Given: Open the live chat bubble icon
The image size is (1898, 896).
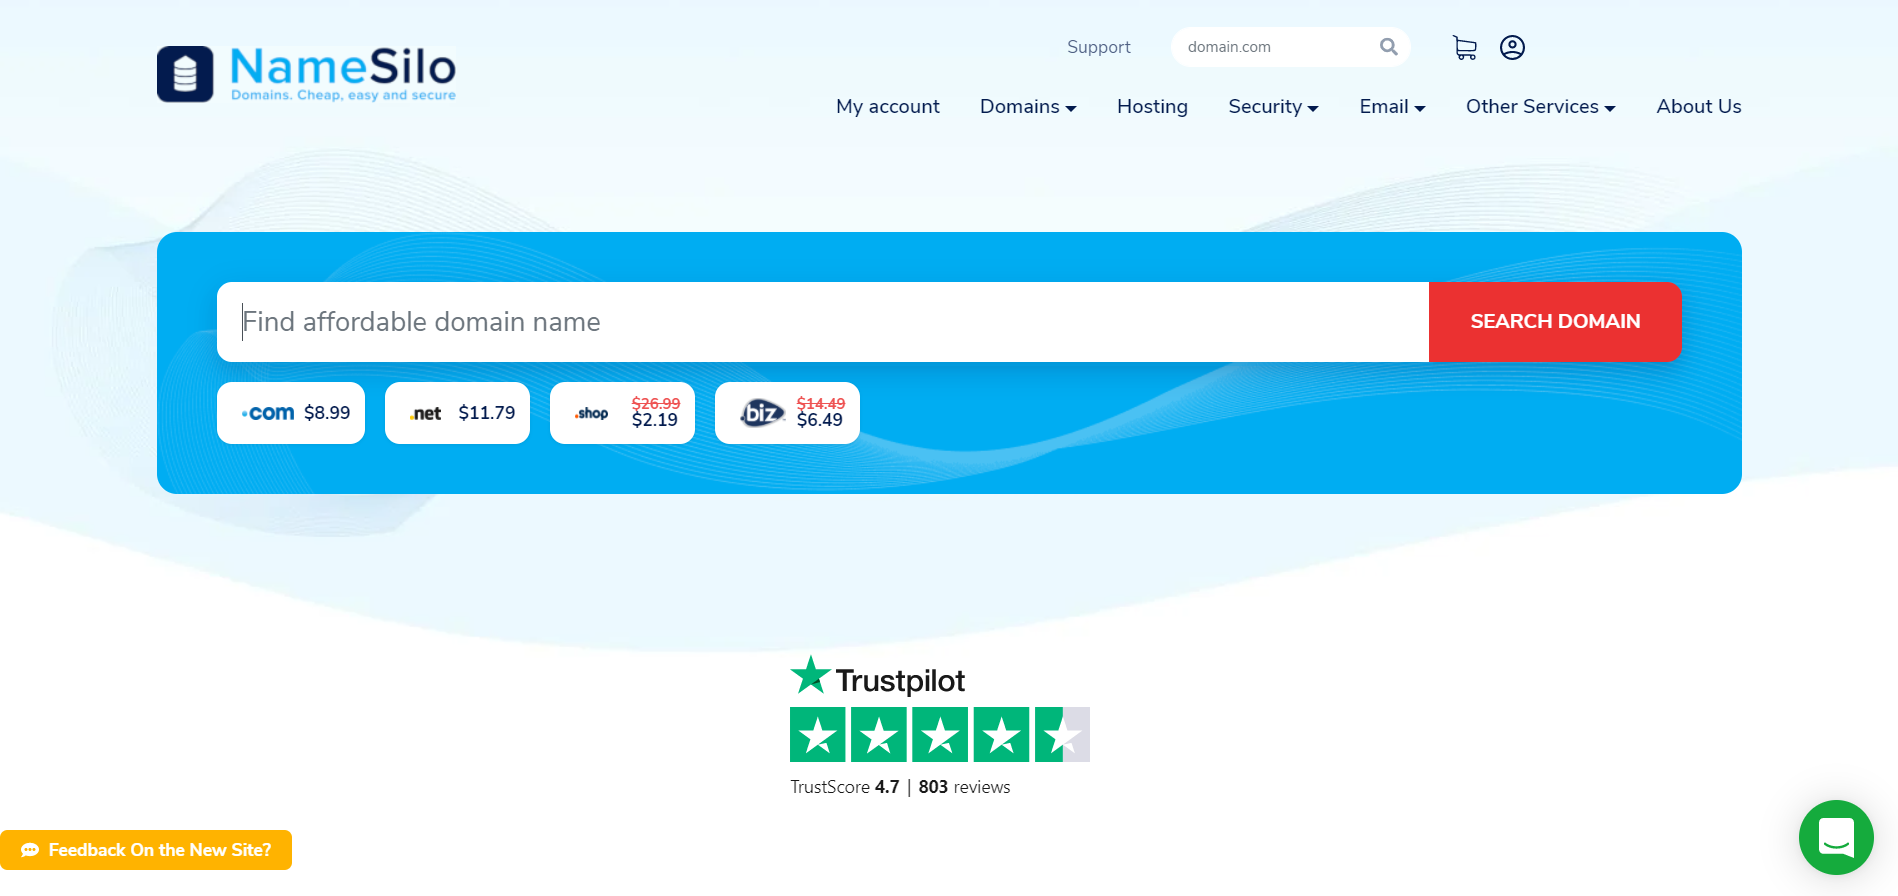Looking at the screenshot, I should click(1836, 837).
